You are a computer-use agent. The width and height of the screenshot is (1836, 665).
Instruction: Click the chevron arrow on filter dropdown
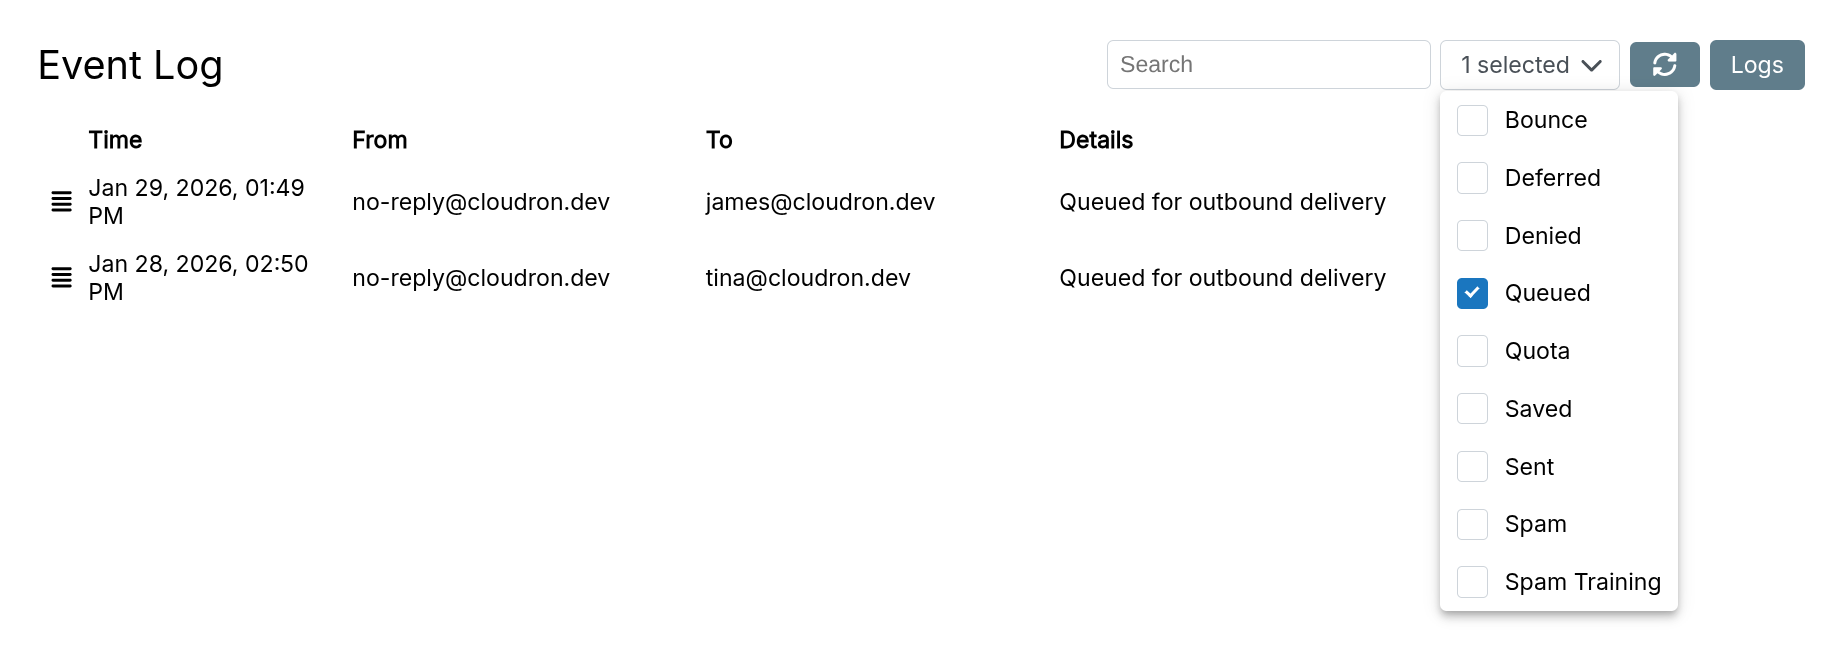point(1592,66)
